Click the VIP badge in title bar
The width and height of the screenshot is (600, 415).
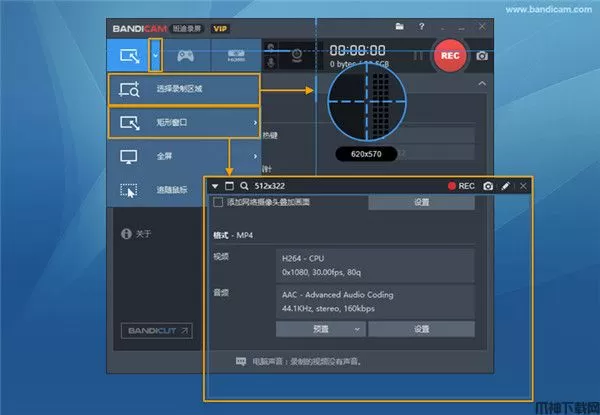click(220, 29)
